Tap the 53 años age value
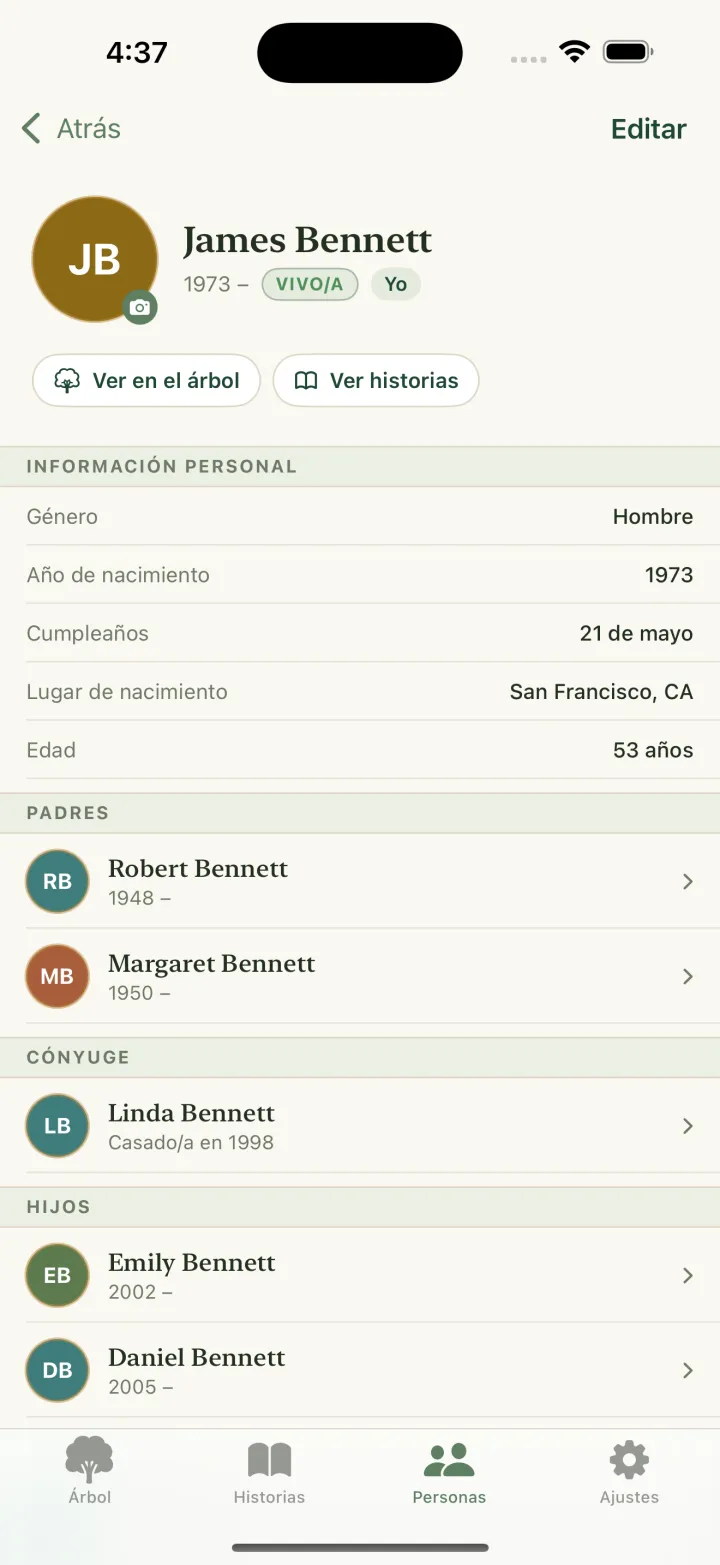Image resolution: width=720 pixels, height=1565 pixels. tap(653, 750)
